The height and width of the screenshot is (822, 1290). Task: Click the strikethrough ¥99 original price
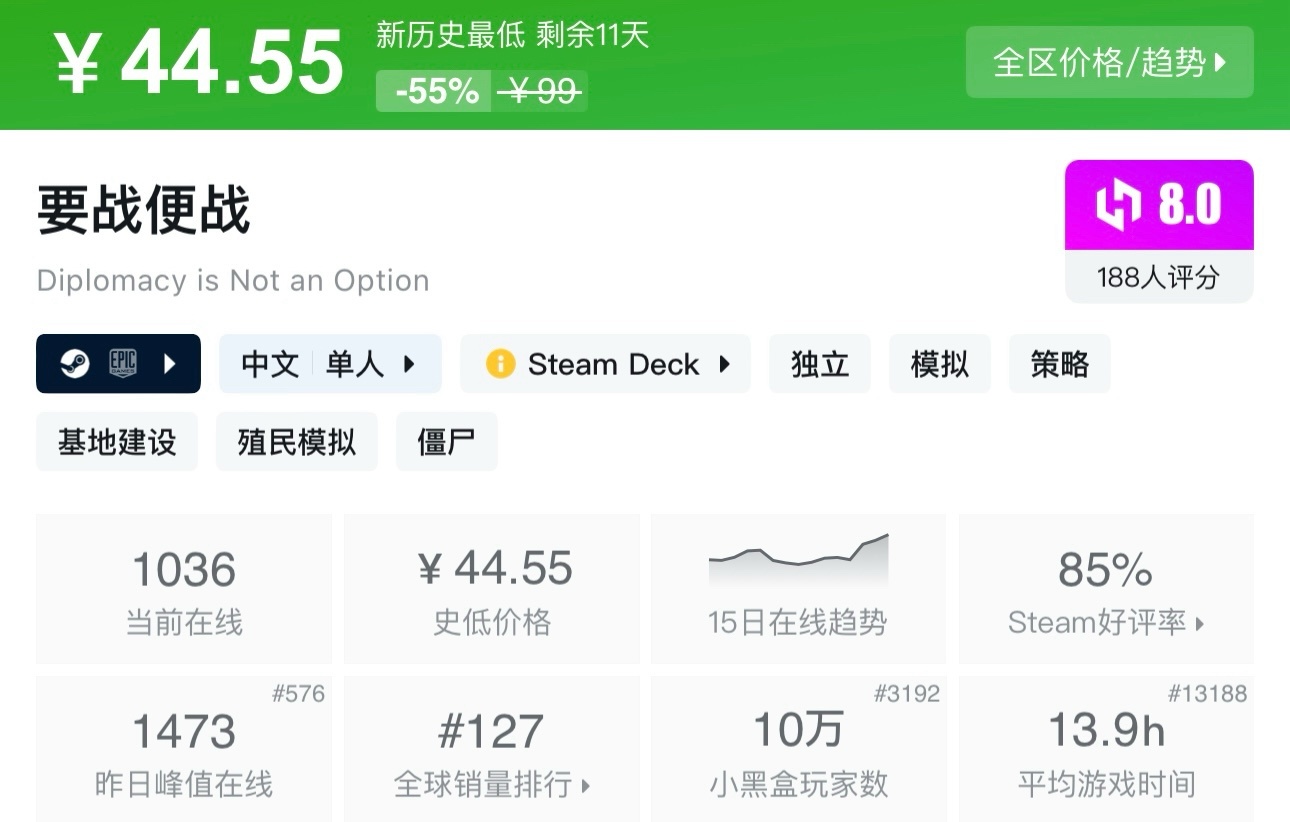pos(538,91)
